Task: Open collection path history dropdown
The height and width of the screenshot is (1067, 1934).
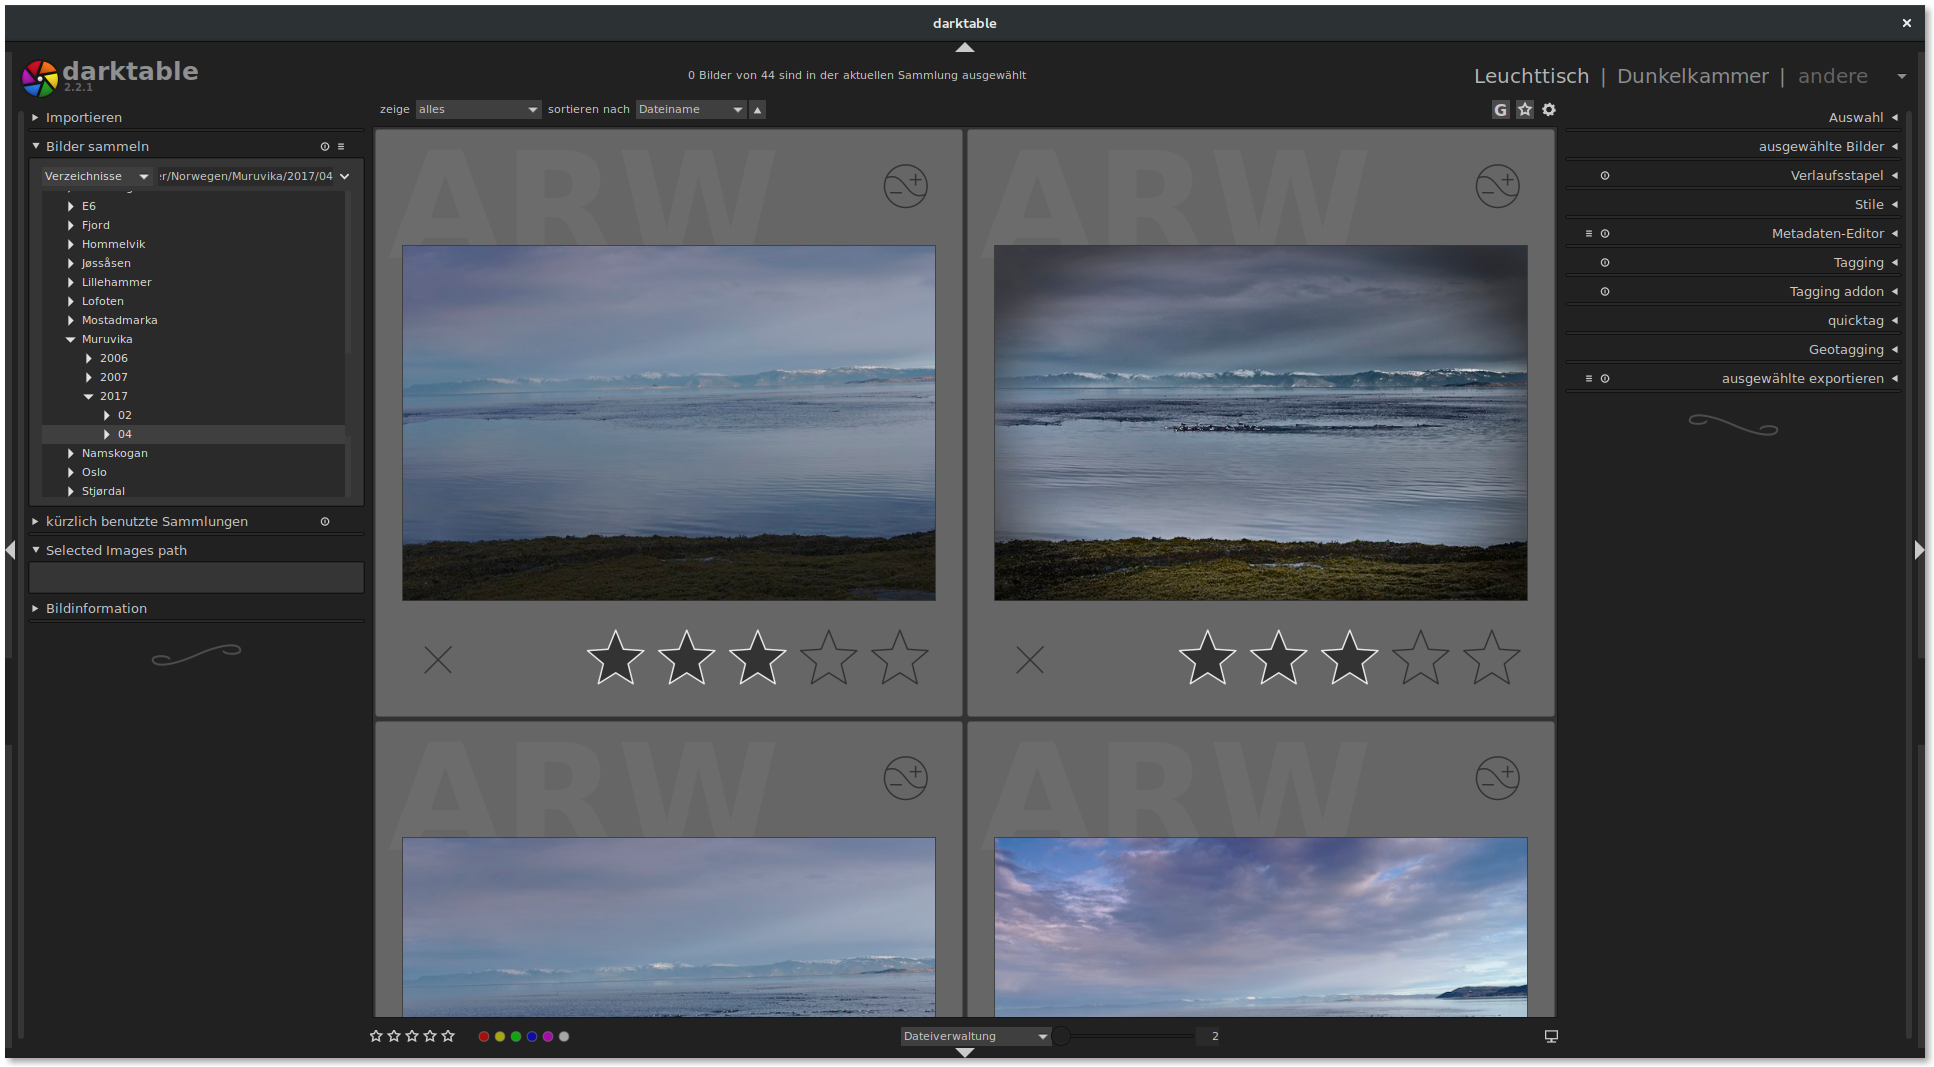Action: click(x=345, y=177)
